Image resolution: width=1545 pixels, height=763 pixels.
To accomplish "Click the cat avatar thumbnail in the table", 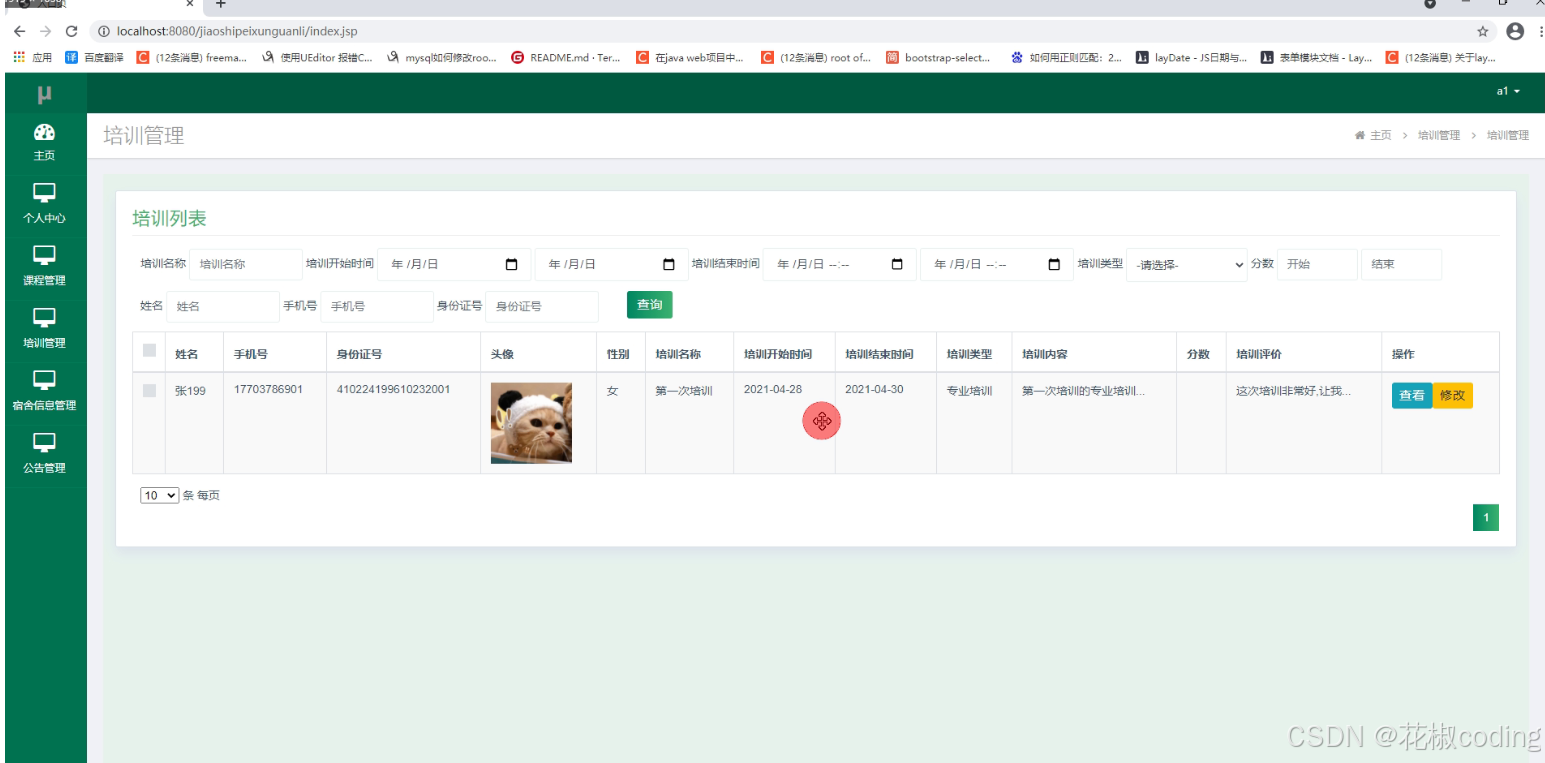I will pyautogui.click(x=531, y=422).
